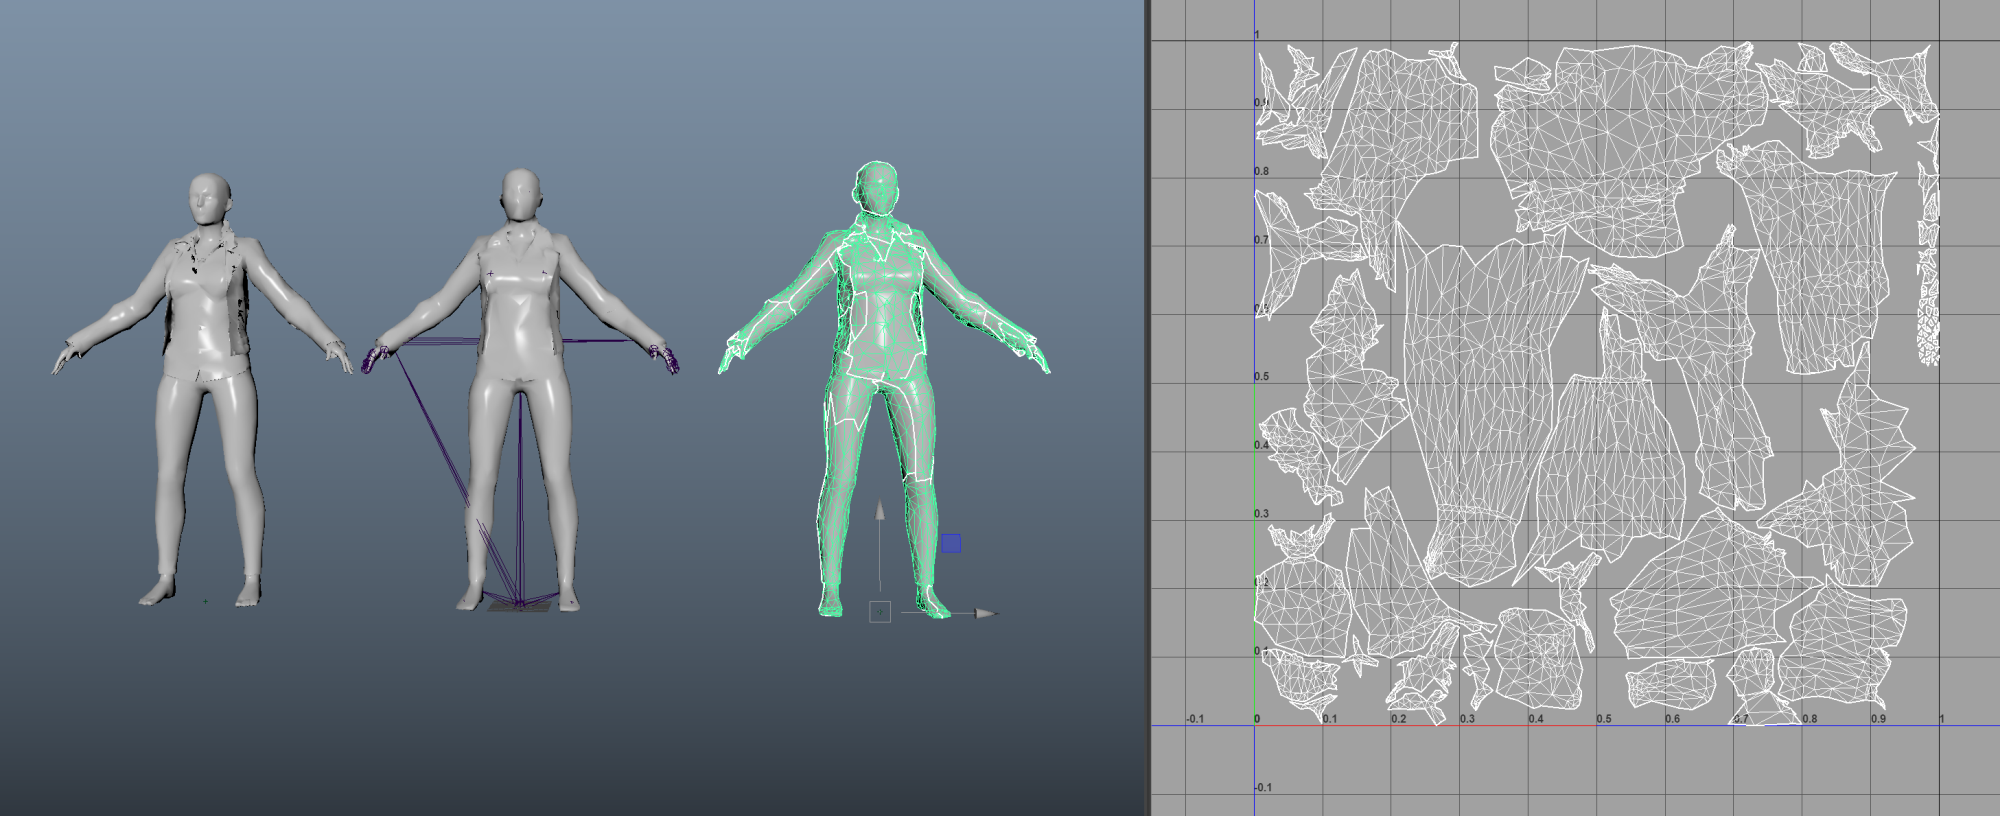This screenshot has height=816, width=2000.
Task: Select the leftmost gray character model
Action: coord(204,390)
